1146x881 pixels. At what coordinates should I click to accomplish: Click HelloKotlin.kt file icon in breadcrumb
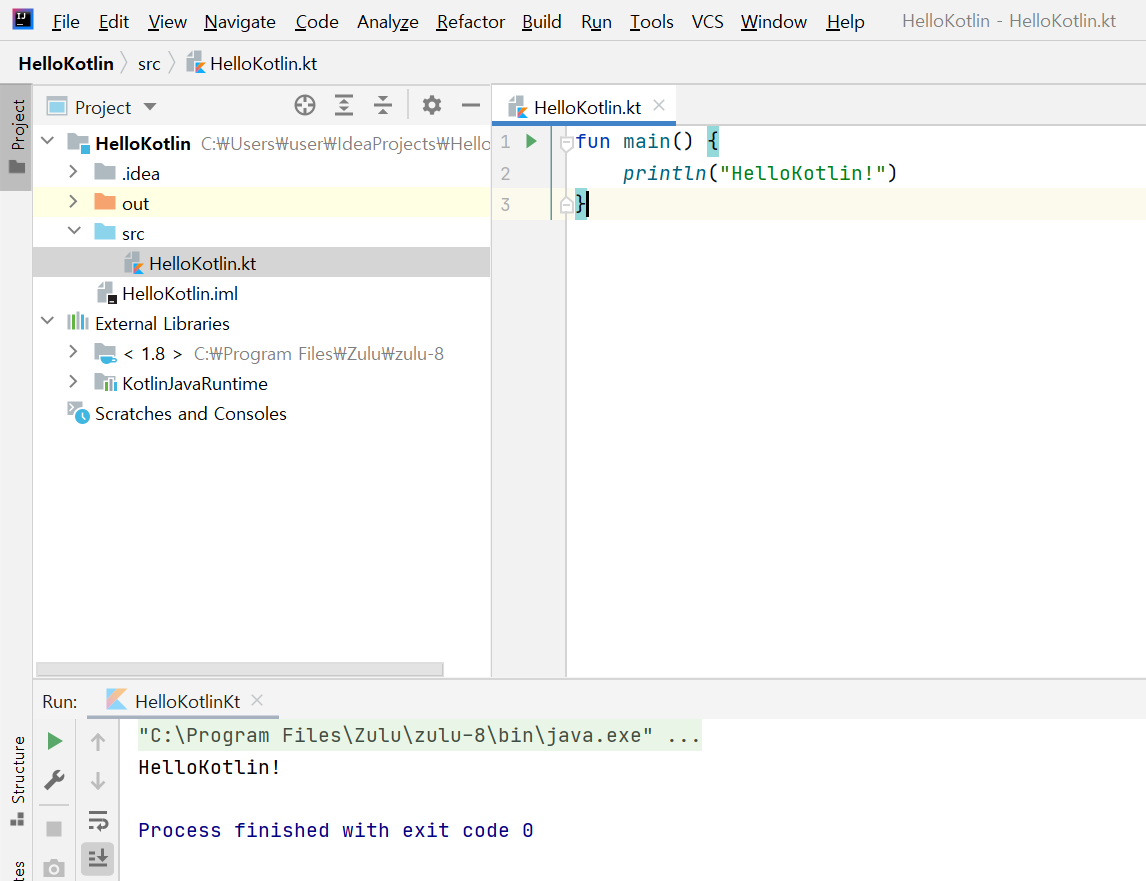(x=195, y=63)
